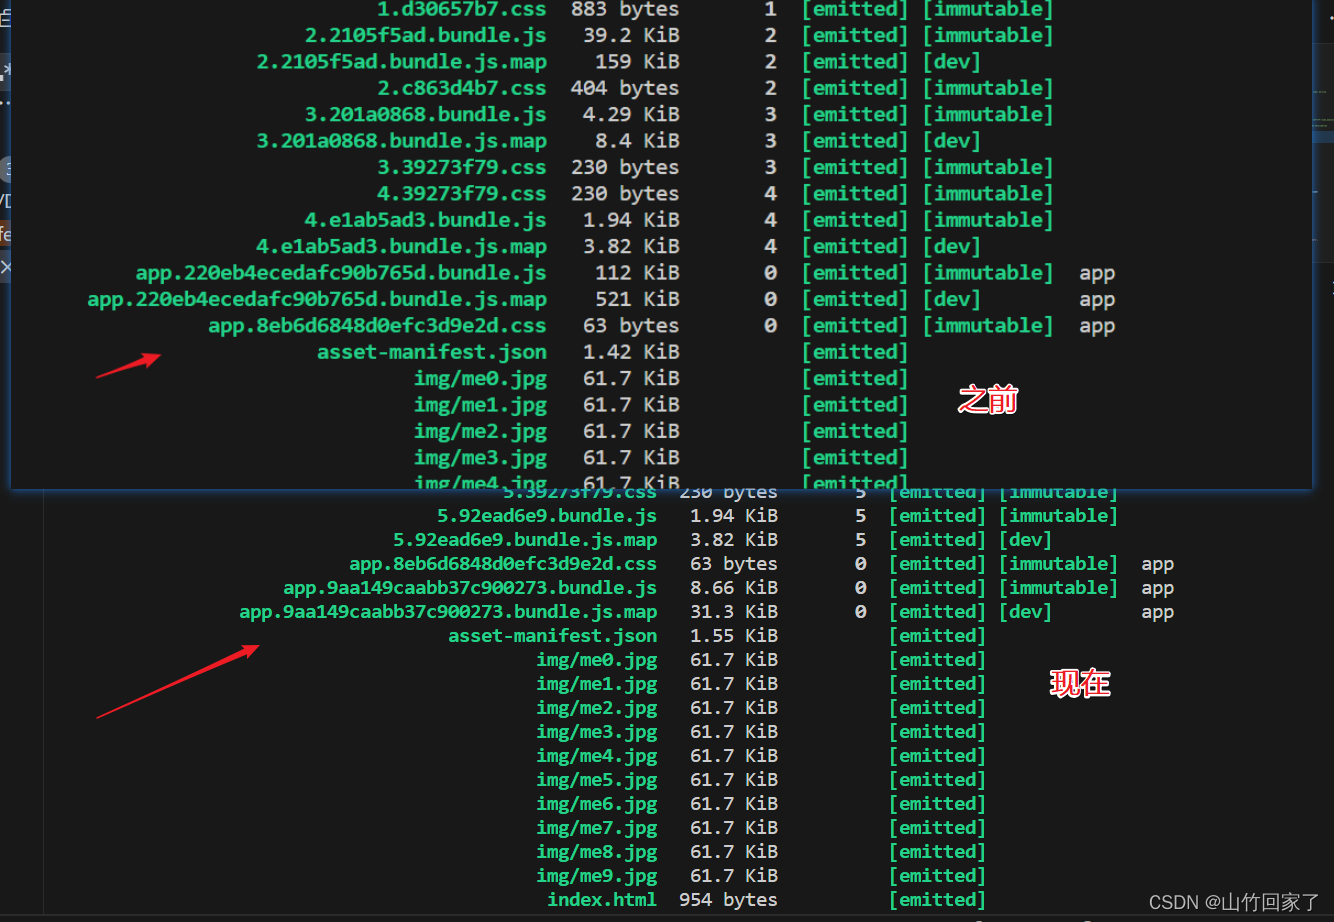The height and width of the screenshot is (922, 1334).
Task: Select the app.220eb4ecedafc90b765d.bundle.js file name
Action: pyautogui.click(x=341, y=273)
